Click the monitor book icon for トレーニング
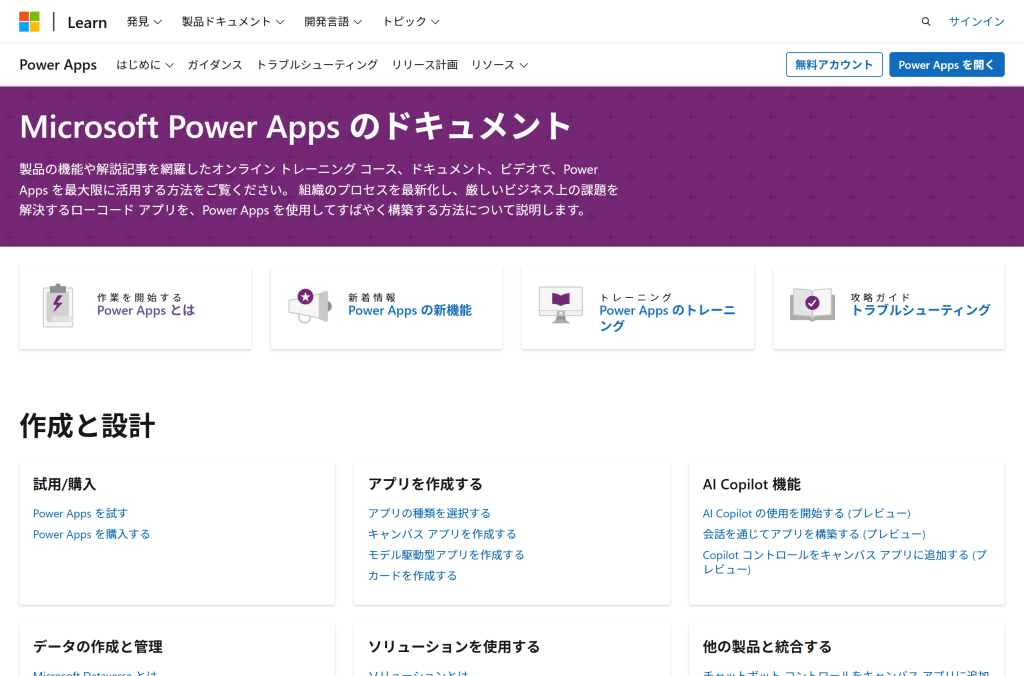 click(560, 305)
